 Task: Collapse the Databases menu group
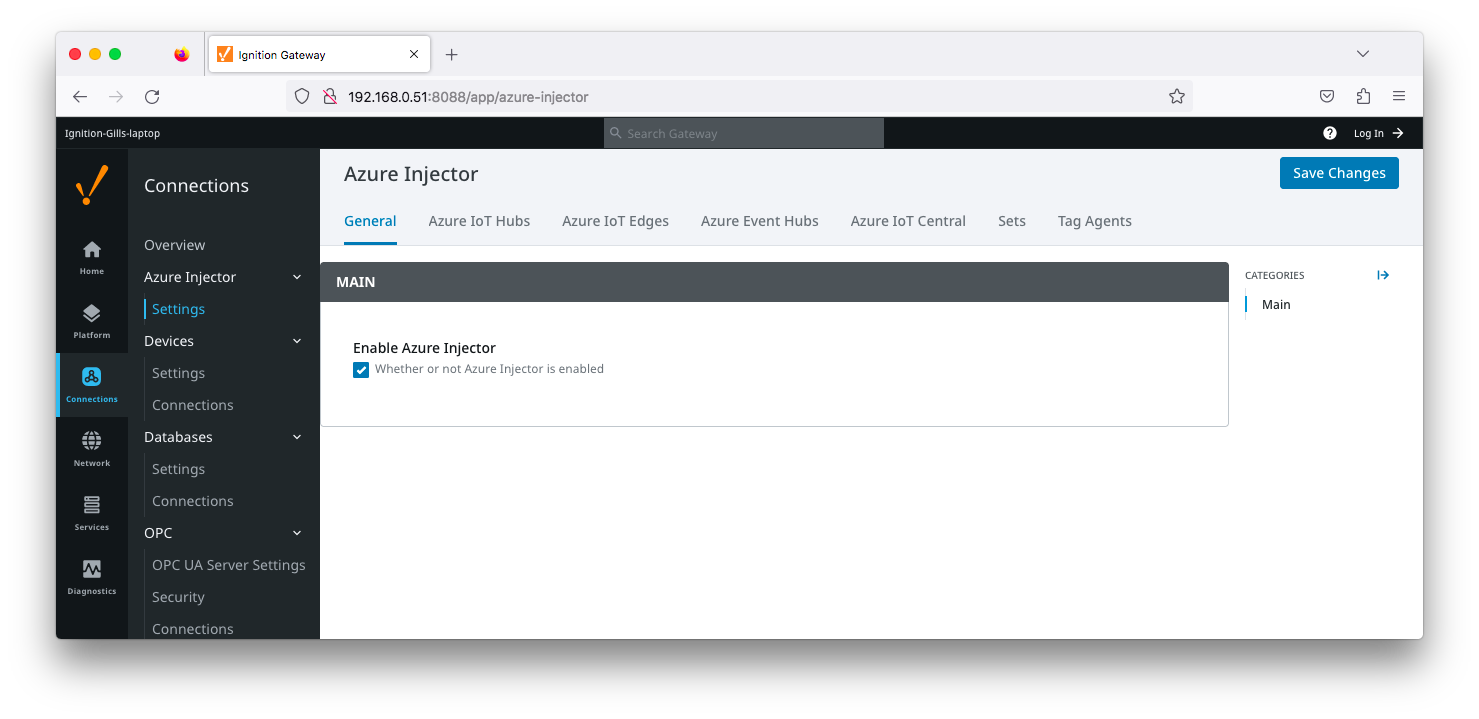coord(296,437)
